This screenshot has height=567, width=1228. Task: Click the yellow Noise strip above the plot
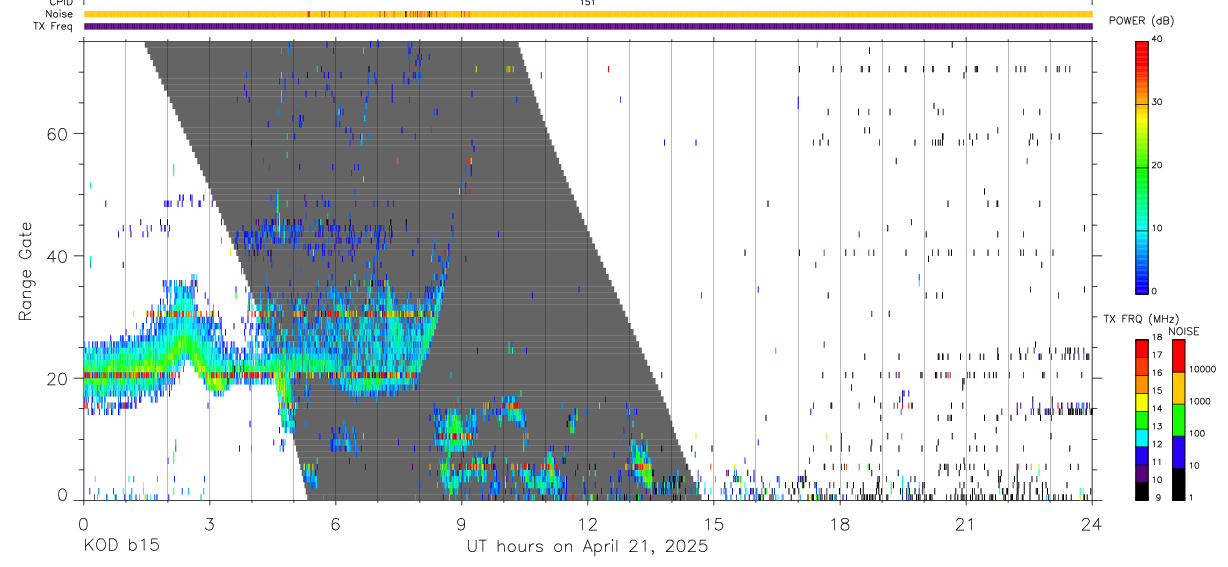[x=588, y=14]
